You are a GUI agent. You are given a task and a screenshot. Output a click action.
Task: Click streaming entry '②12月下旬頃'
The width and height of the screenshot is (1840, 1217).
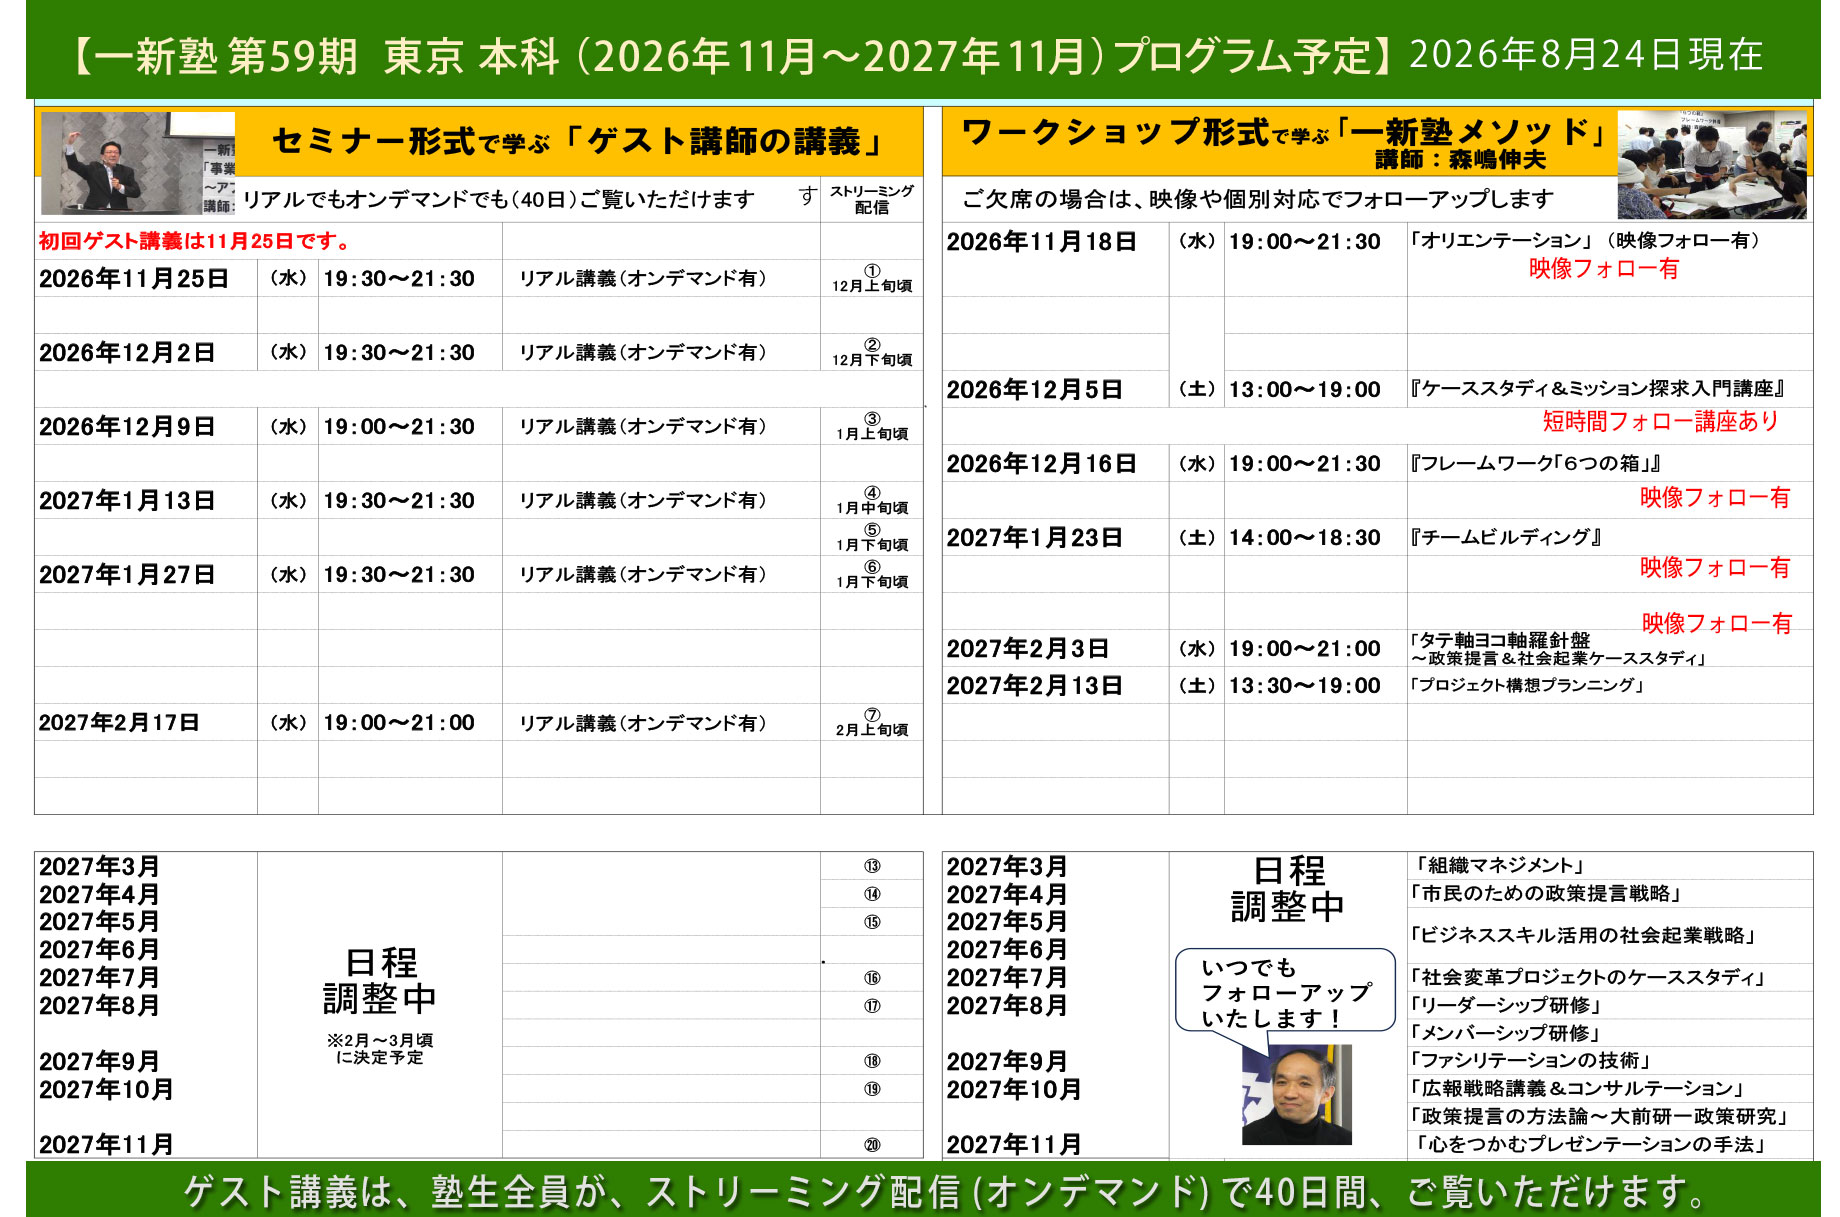pos(872,353)
